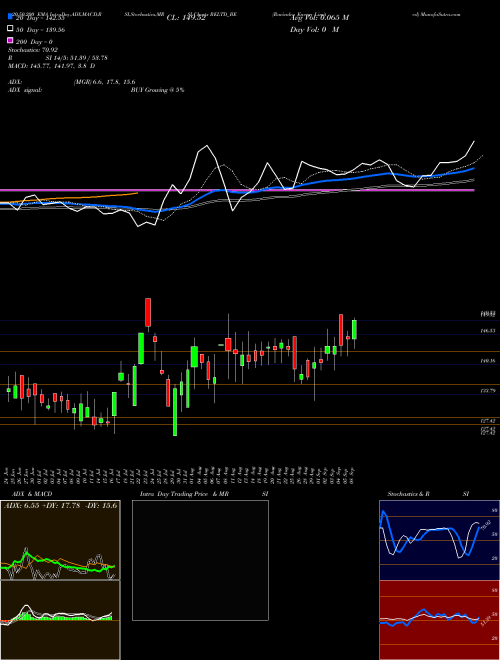
Task: Click the white 50 Day EMA legend swatch
Action: [x=11, y=29]
